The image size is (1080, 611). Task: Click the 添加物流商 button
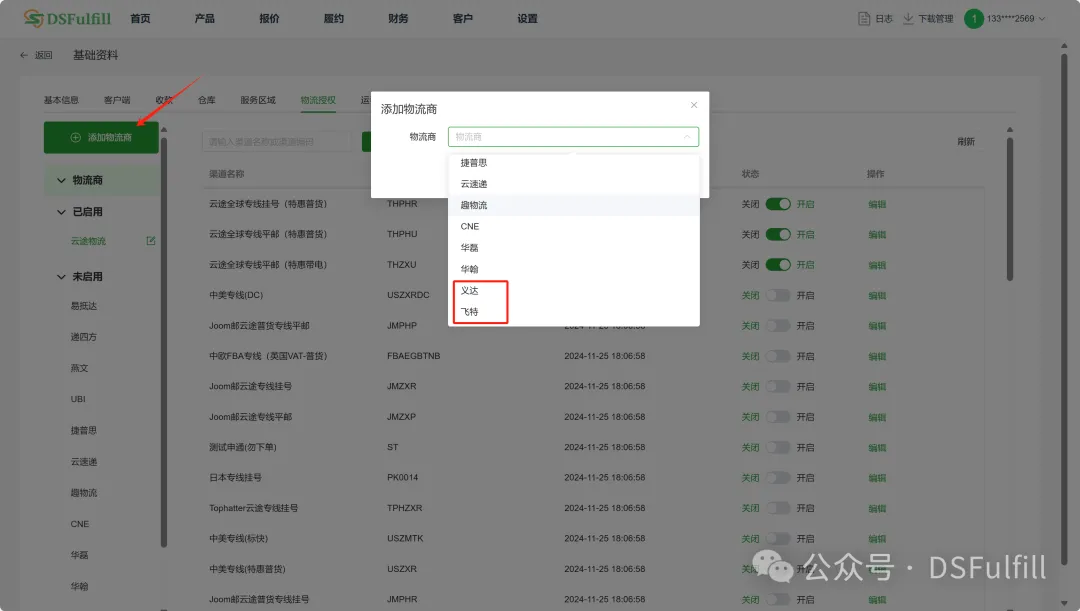[x=101, y=138]
